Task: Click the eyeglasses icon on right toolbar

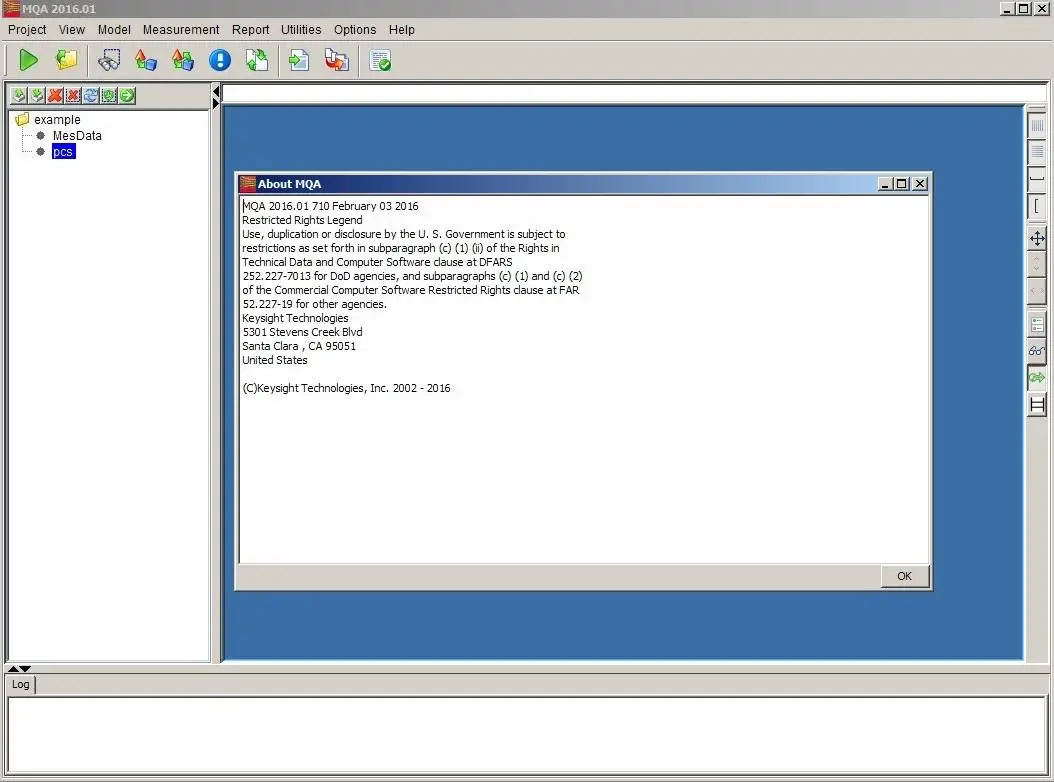Action: pos(1037,350)
